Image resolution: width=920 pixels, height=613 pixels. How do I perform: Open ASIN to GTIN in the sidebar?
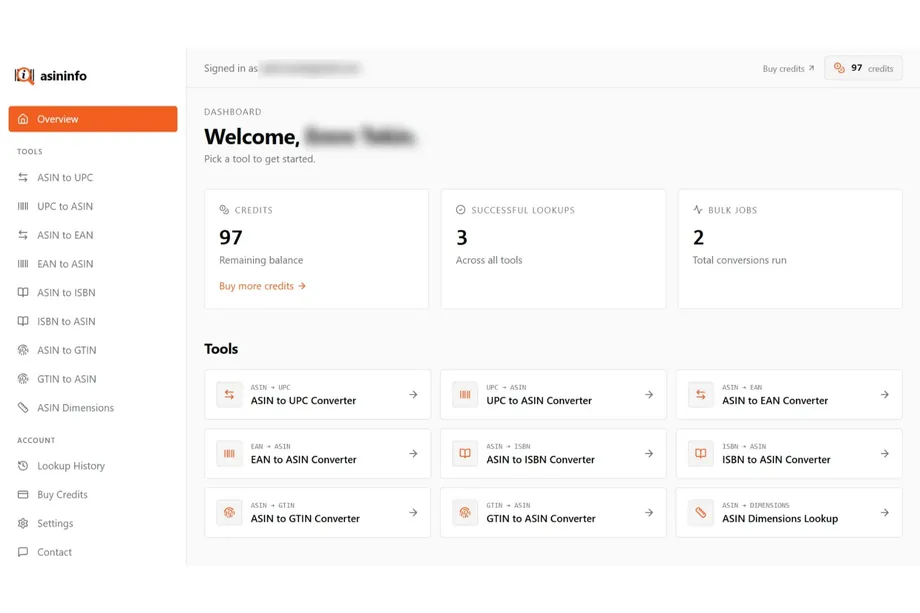click(93, 350)
